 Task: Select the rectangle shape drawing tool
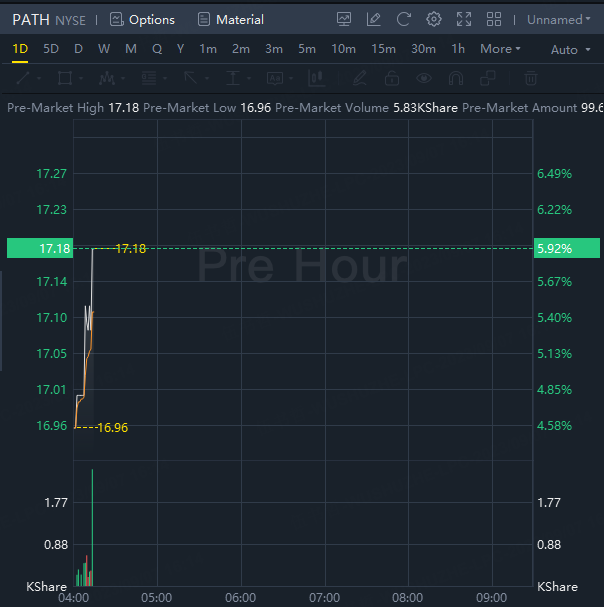tap(65, 78)
